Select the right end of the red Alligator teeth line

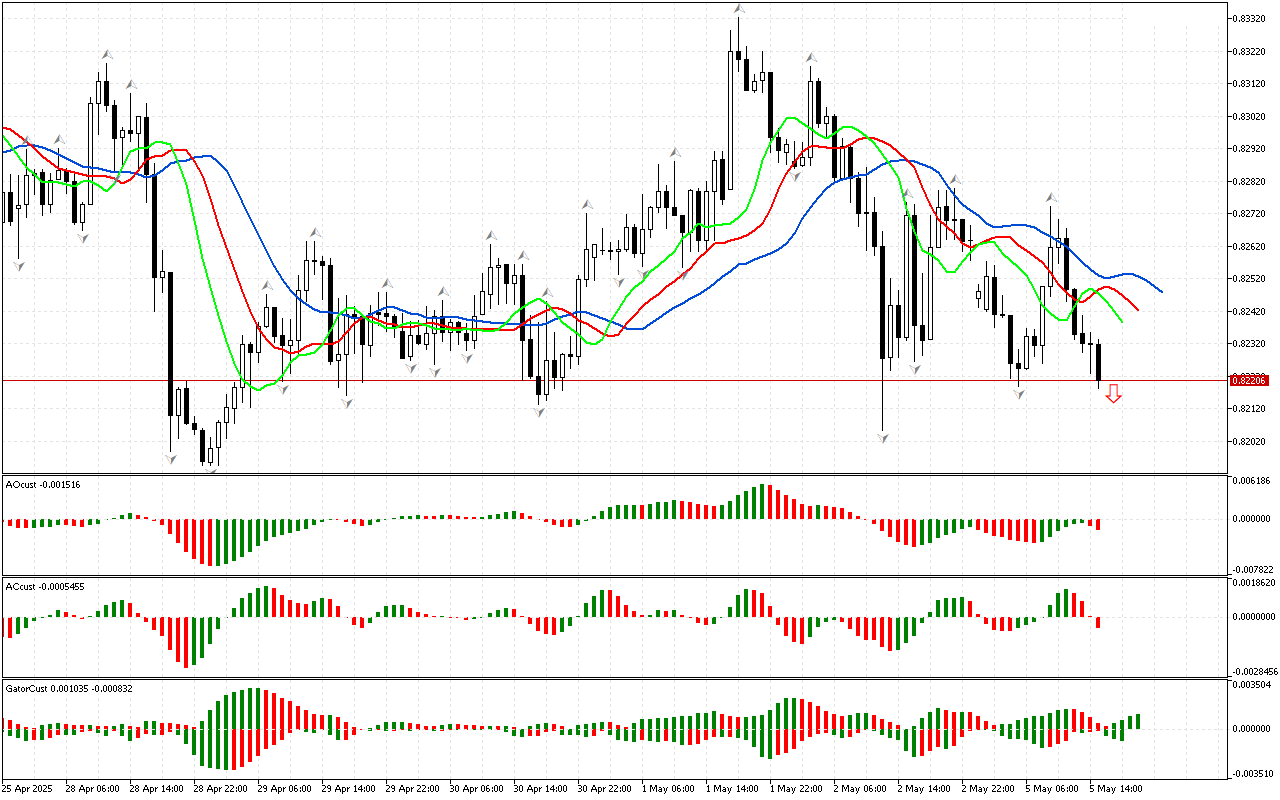(1138, 309)
